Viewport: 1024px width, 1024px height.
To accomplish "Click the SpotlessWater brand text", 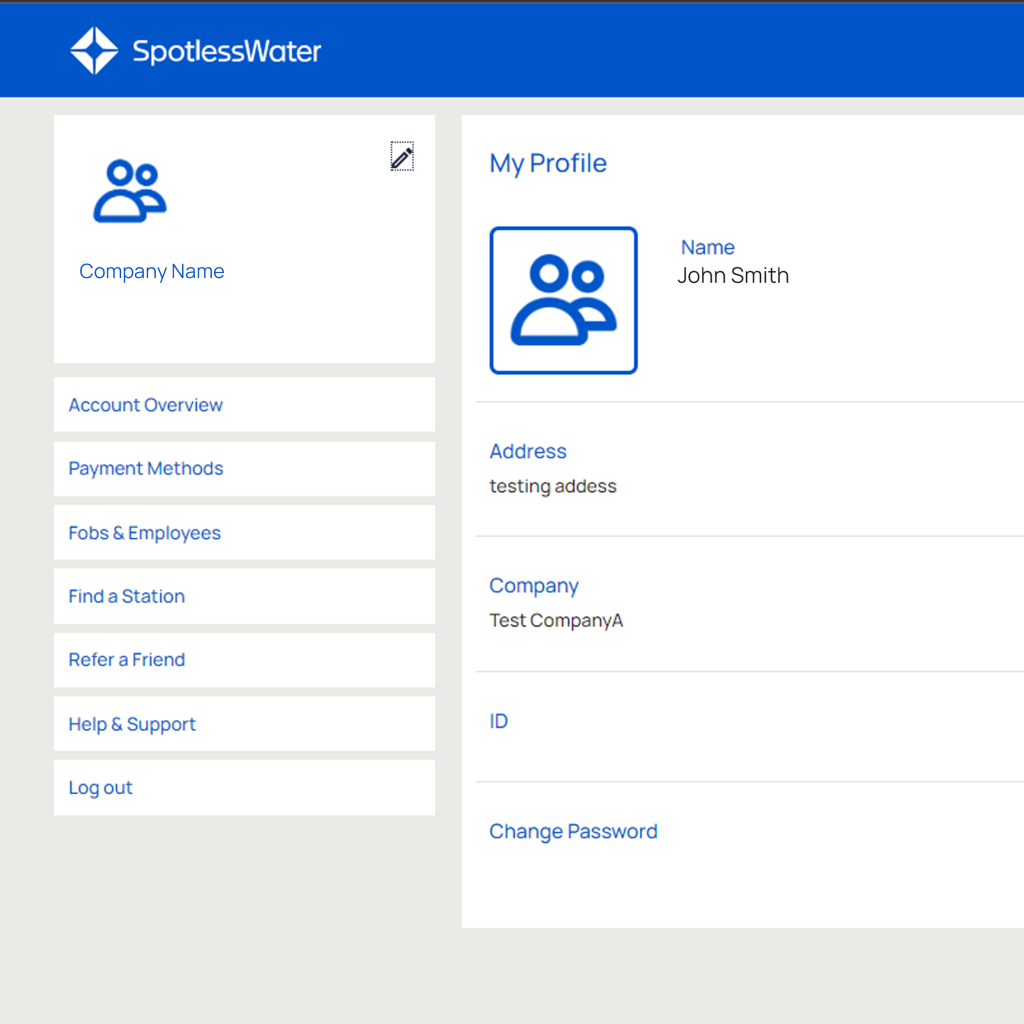I will click(227, 52).
